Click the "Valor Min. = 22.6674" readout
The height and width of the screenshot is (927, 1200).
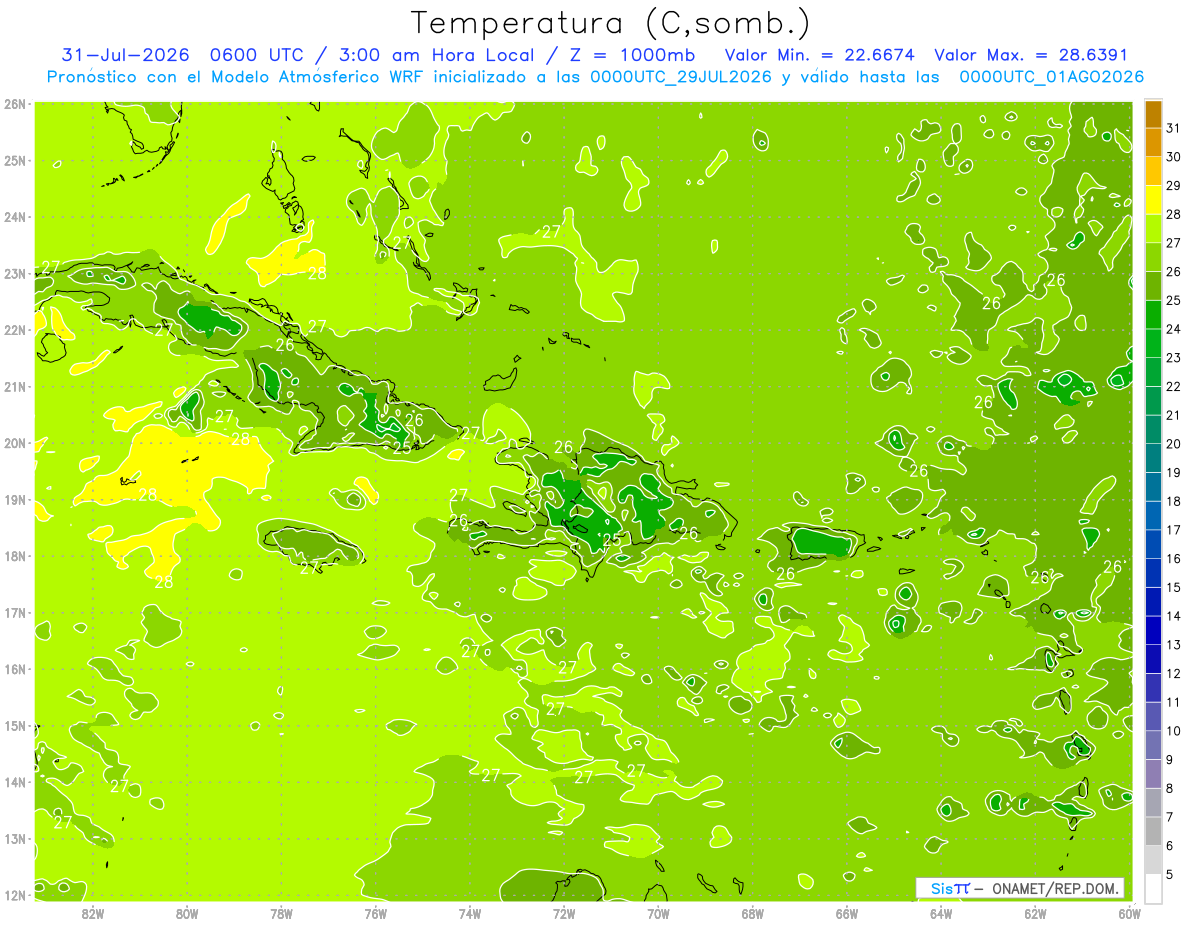[x=820, y=55]
